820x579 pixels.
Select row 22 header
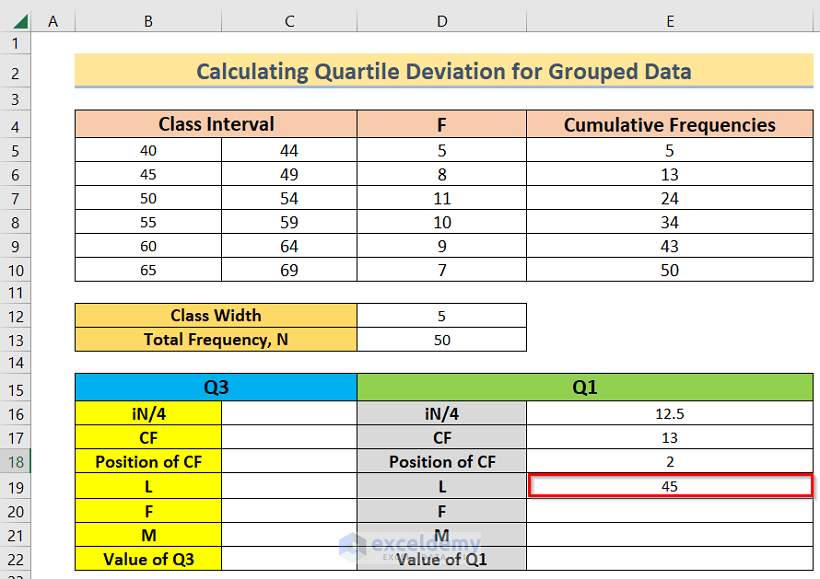click(x=15, y=559)
